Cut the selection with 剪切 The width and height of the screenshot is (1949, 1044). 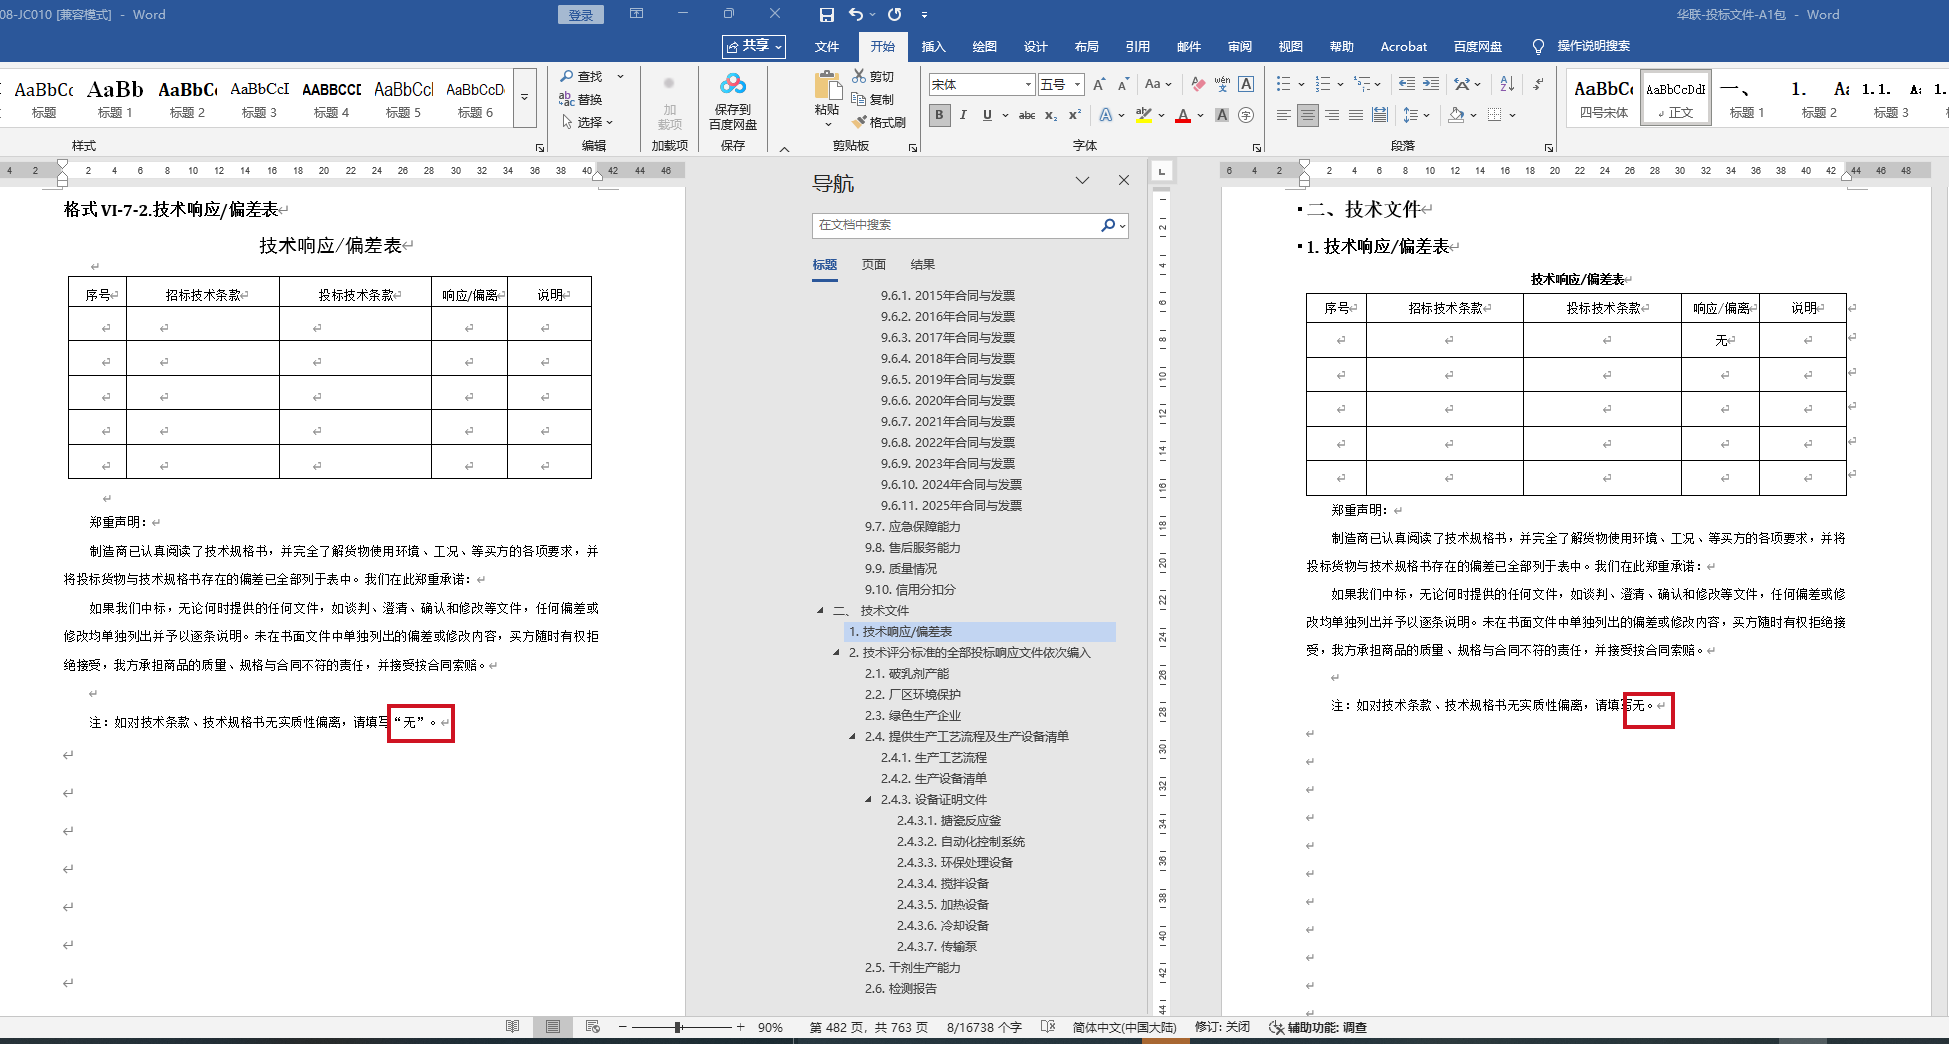pyautogui.click(x=873, y=76)
